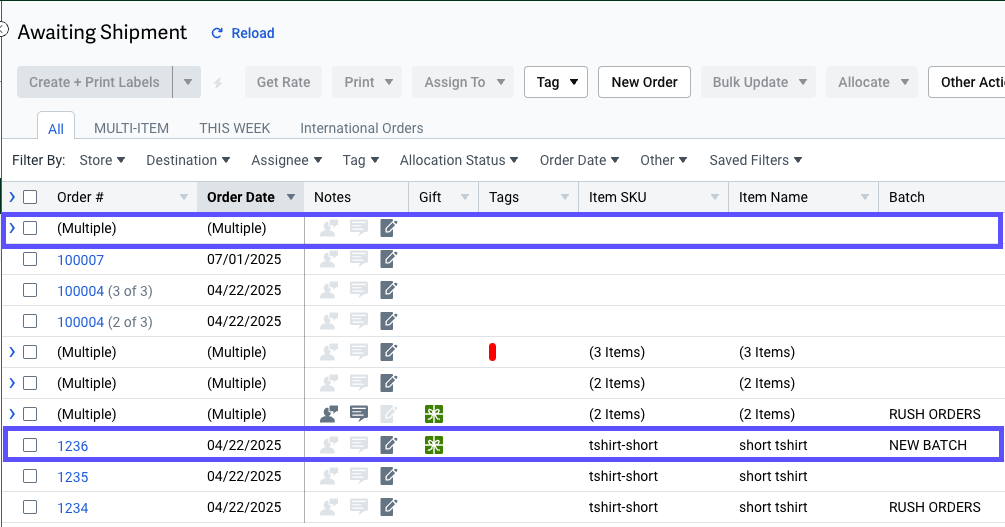Screen dimensions: 1005x527
Task: Expand the RUSH ORDERS (Multiple) row chevron
Action: coord(12,414)
